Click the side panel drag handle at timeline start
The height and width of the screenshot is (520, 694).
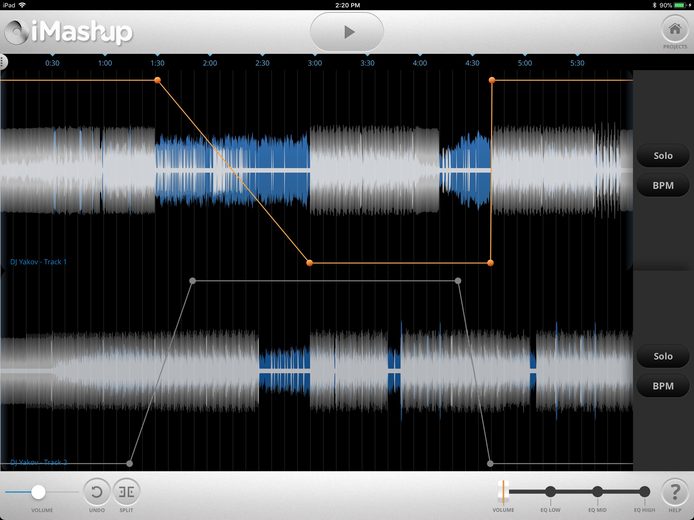[3, 62]
